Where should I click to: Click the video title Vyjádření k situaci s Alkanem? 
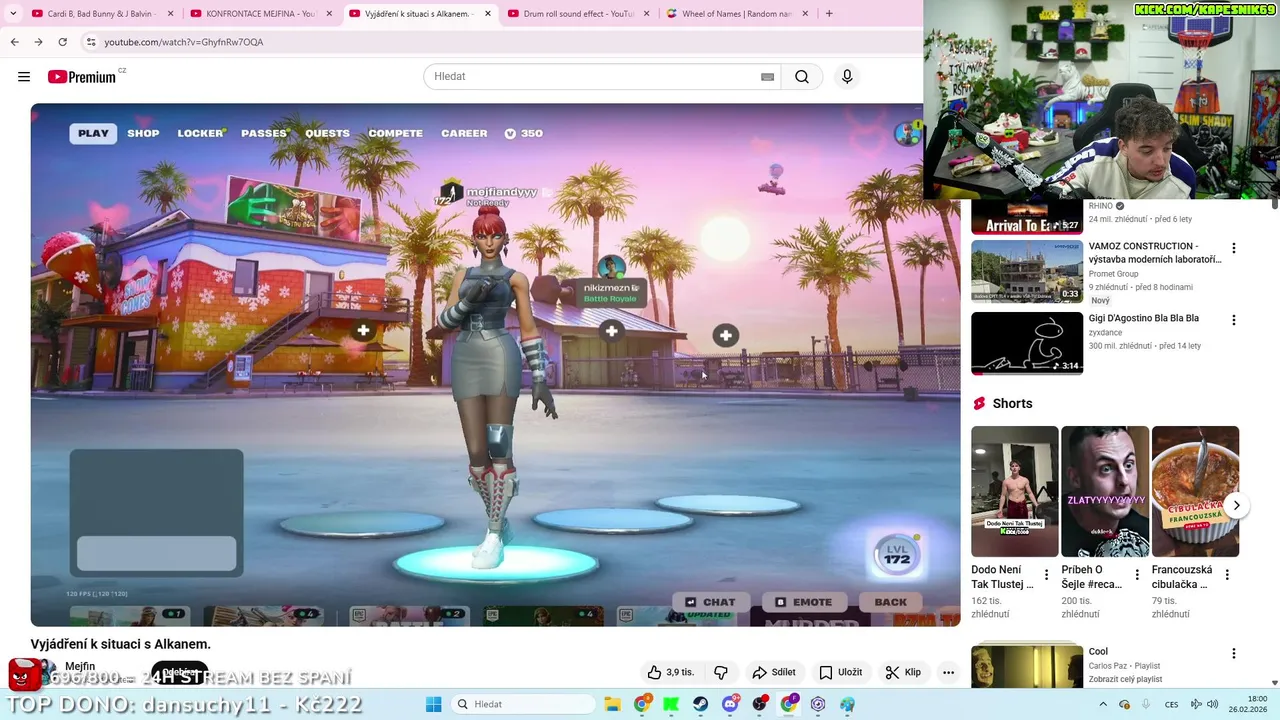(121, 644)
